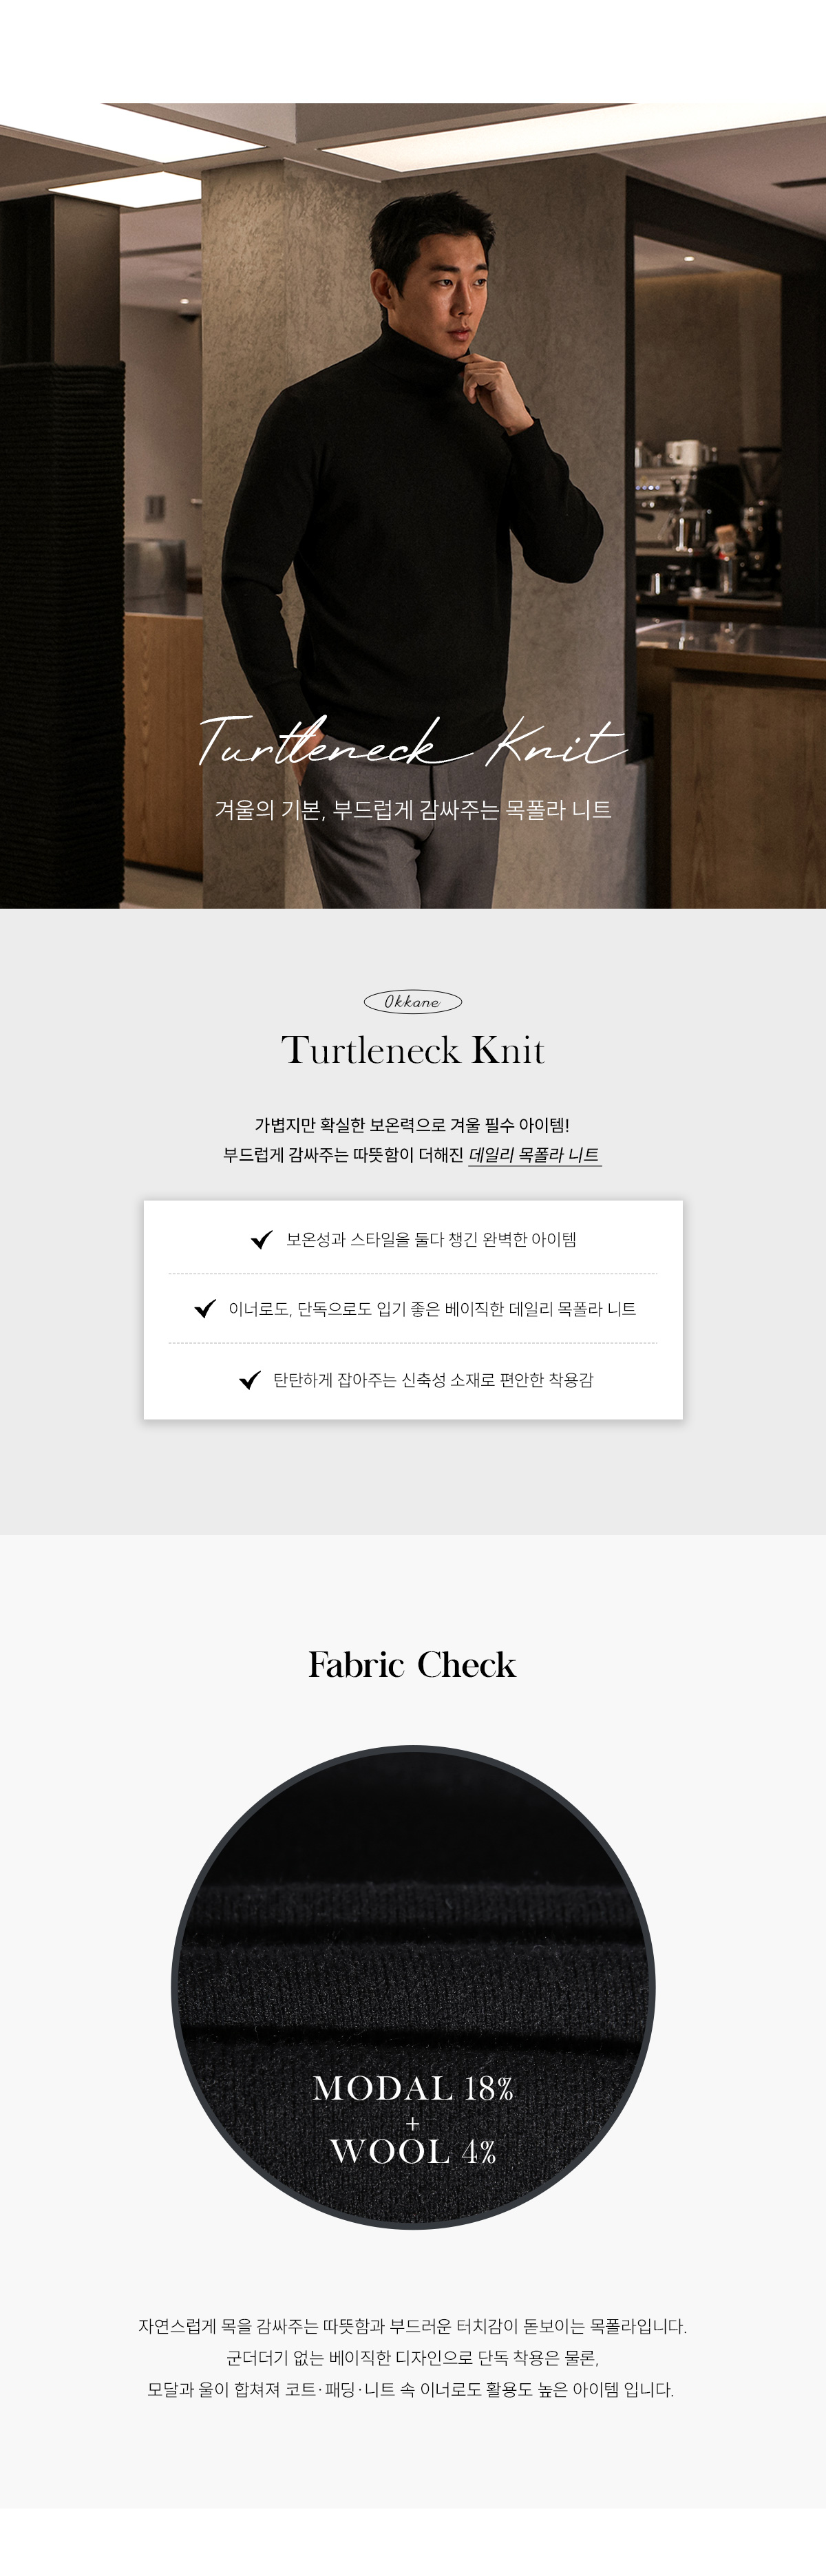Image resolution: width=826 pixels, height=2576 pixels.
Task: Click the second checkmark beside 이너로도 line
Action: 205,1308
